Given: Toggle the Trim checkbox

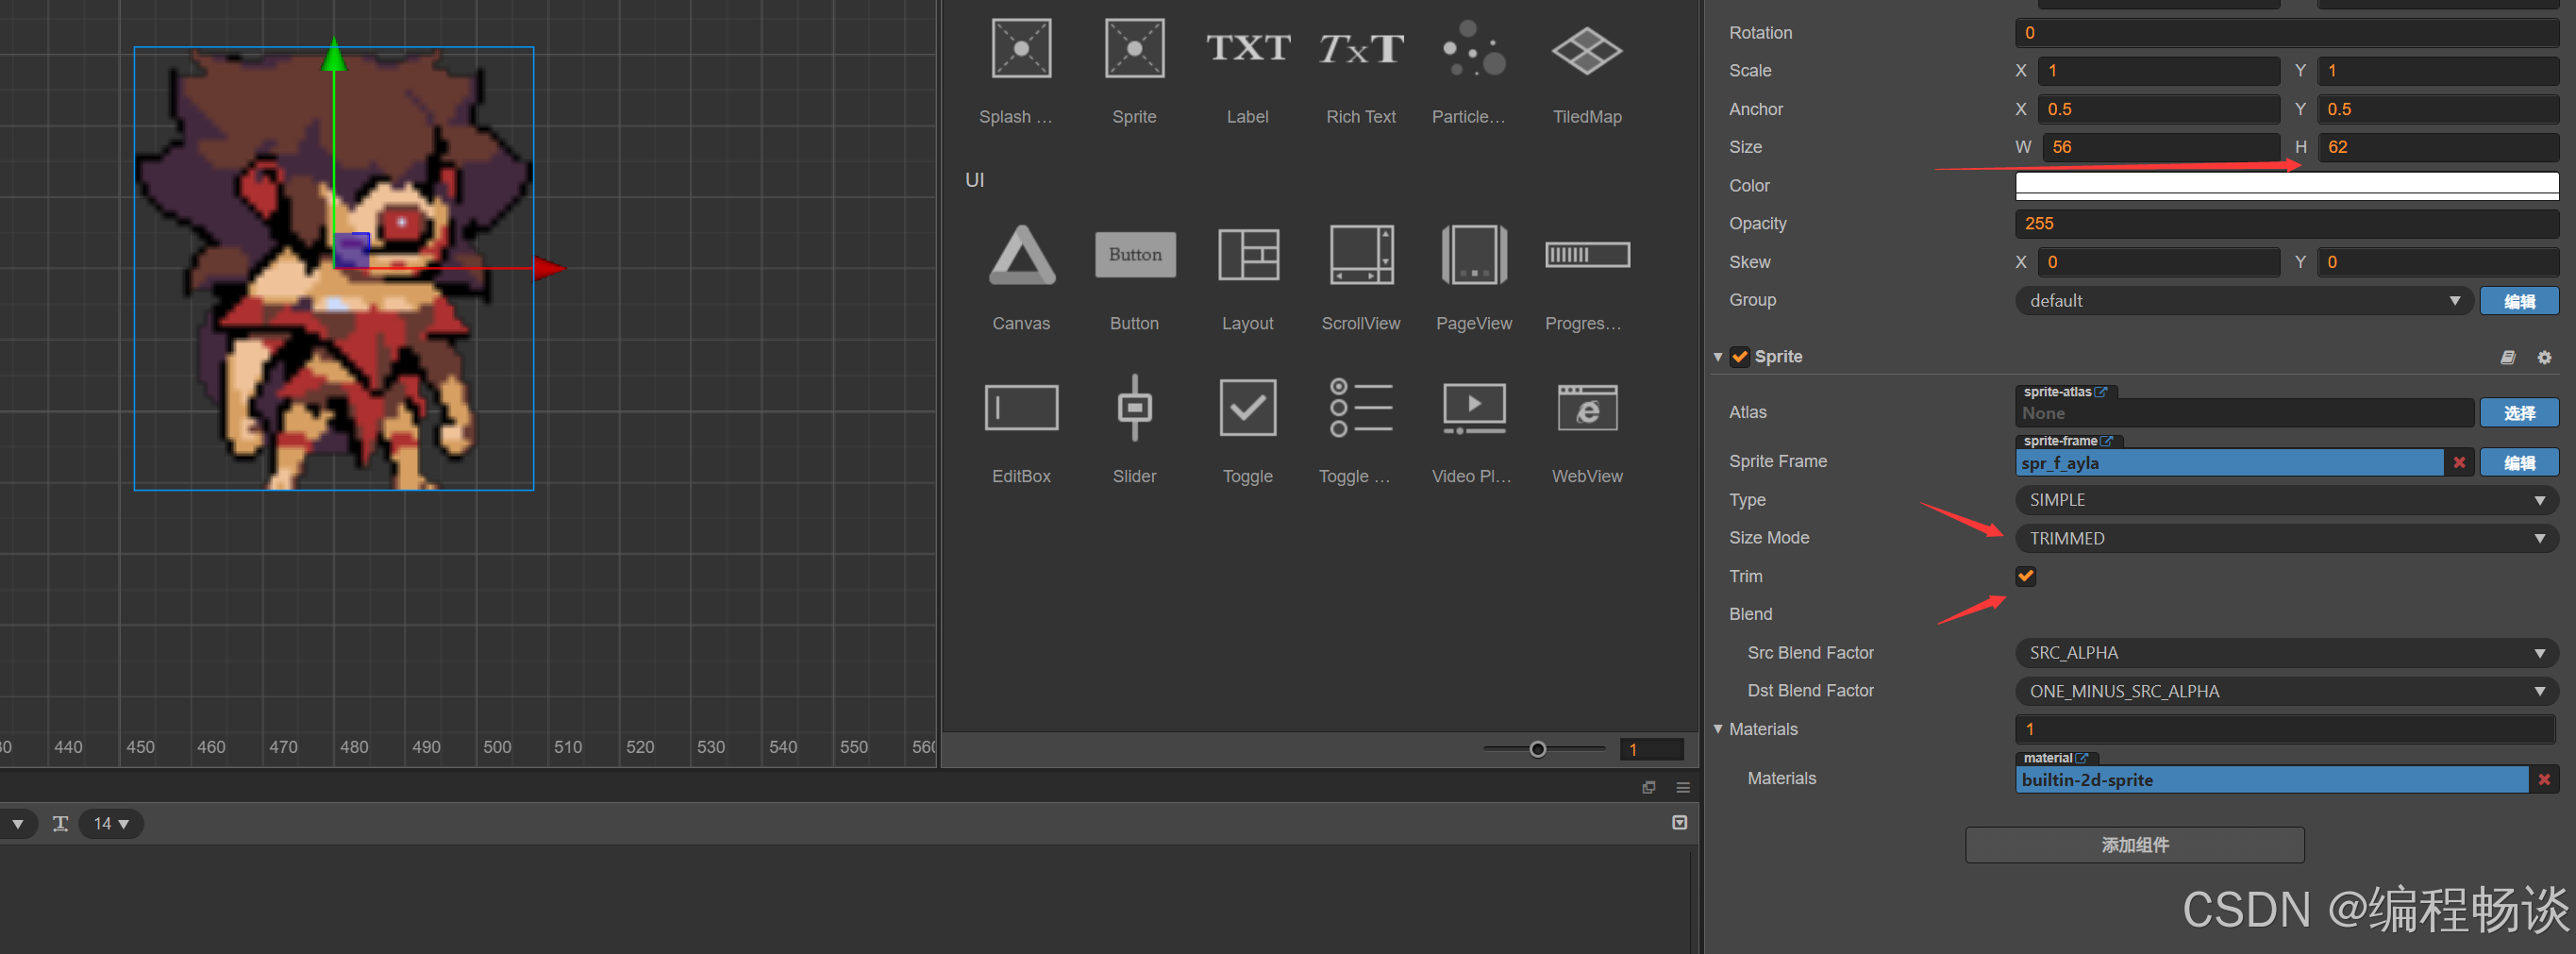Looking at the screenshot, I should [x=2025, y=576].
